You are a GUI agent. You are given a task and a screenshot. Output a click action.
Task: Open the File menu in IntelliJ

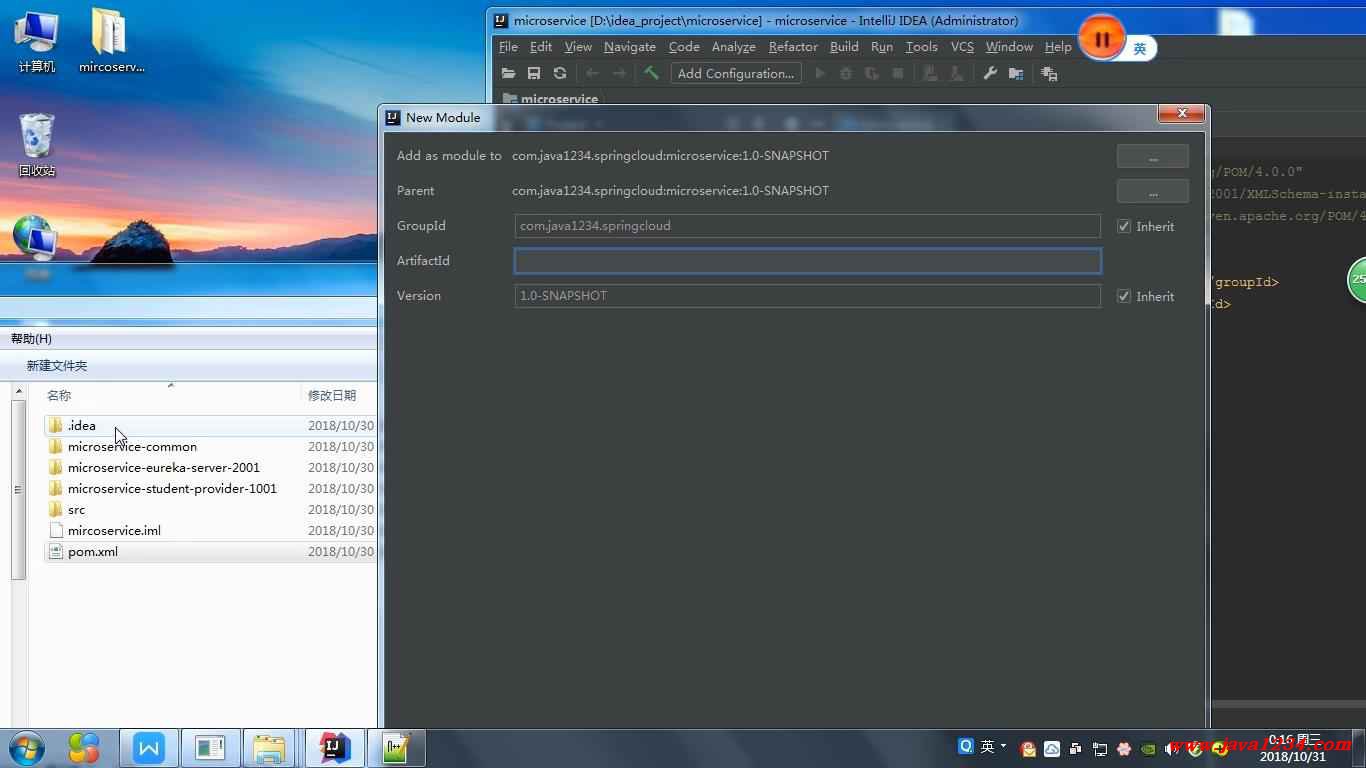508,47
